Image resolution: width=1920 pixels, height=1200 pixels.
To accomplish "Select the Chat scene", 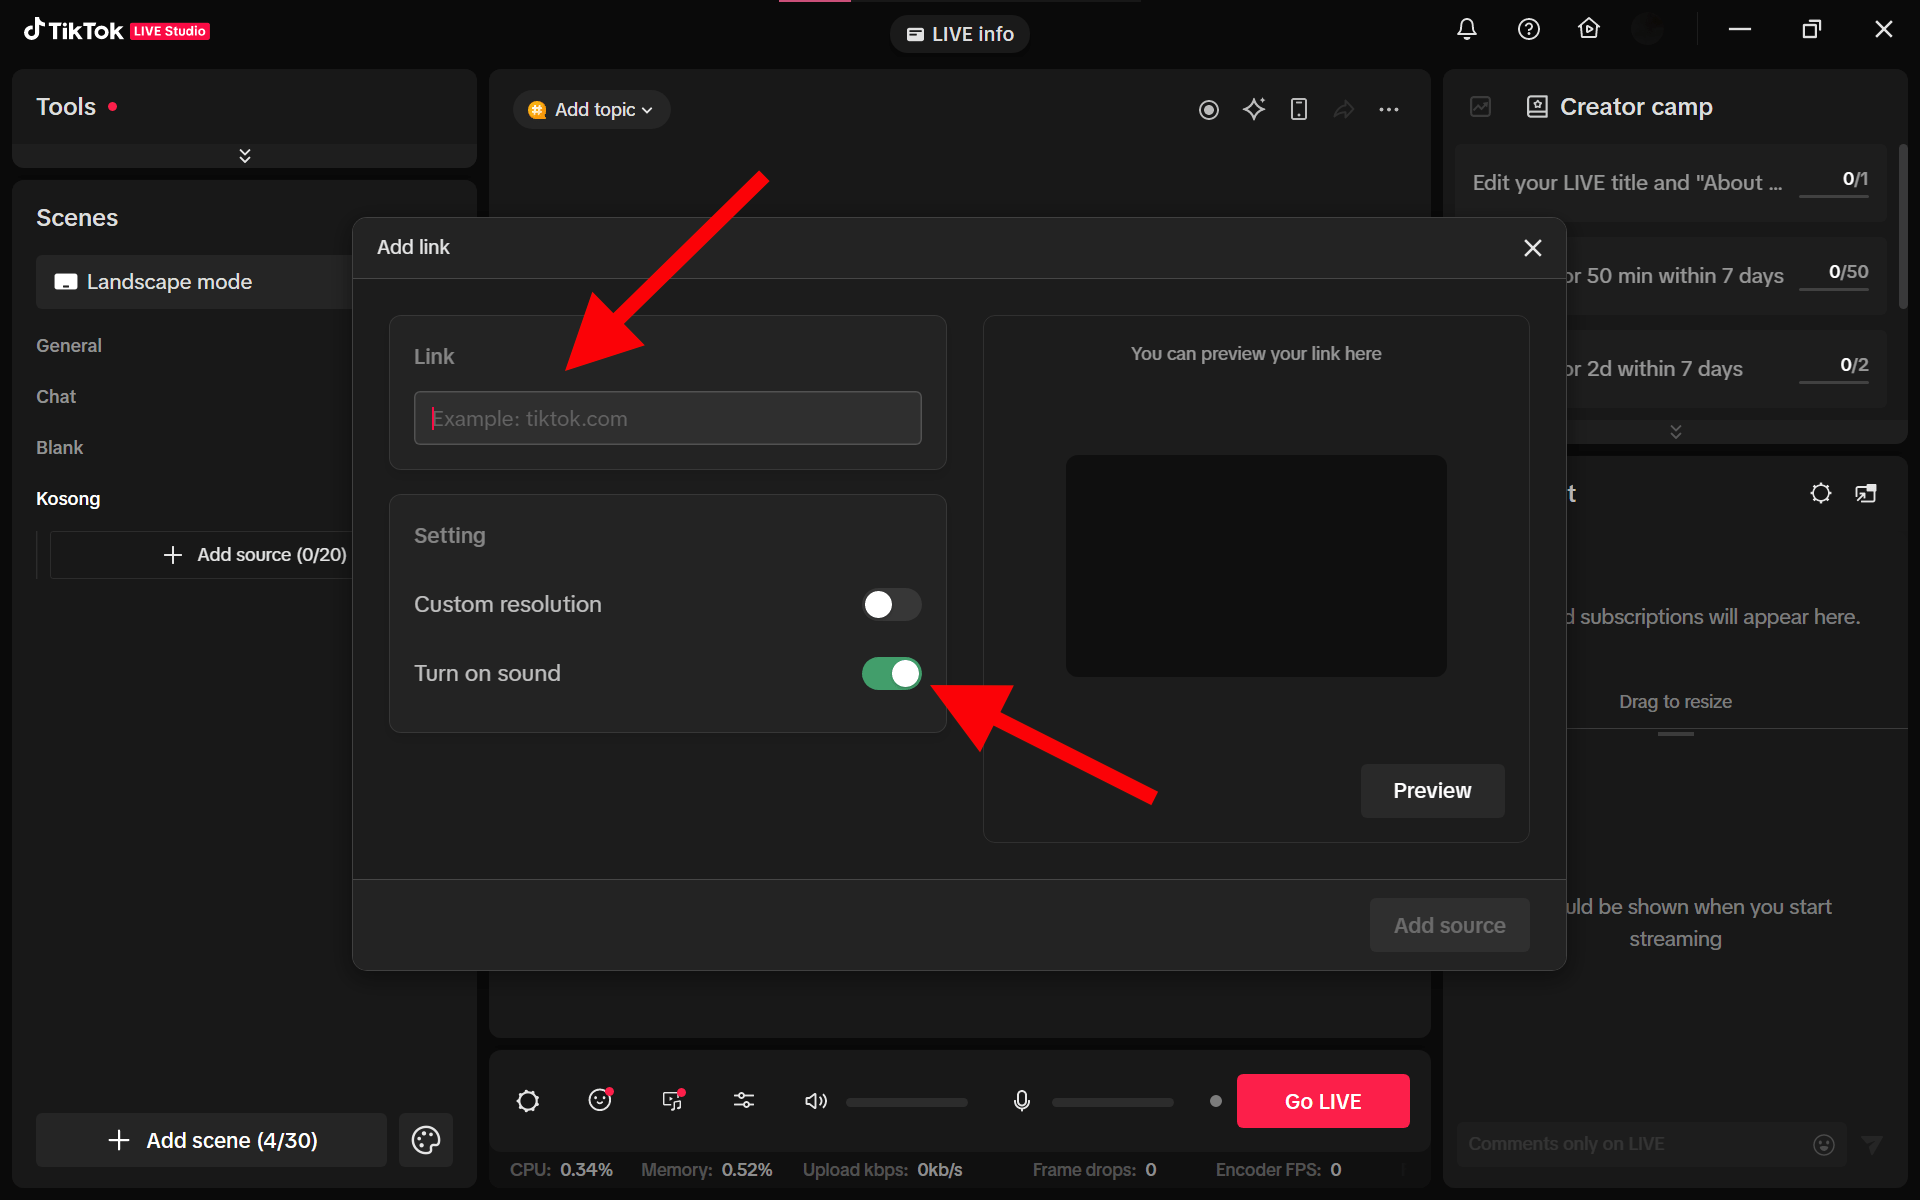I will click(x=56, y=397).
